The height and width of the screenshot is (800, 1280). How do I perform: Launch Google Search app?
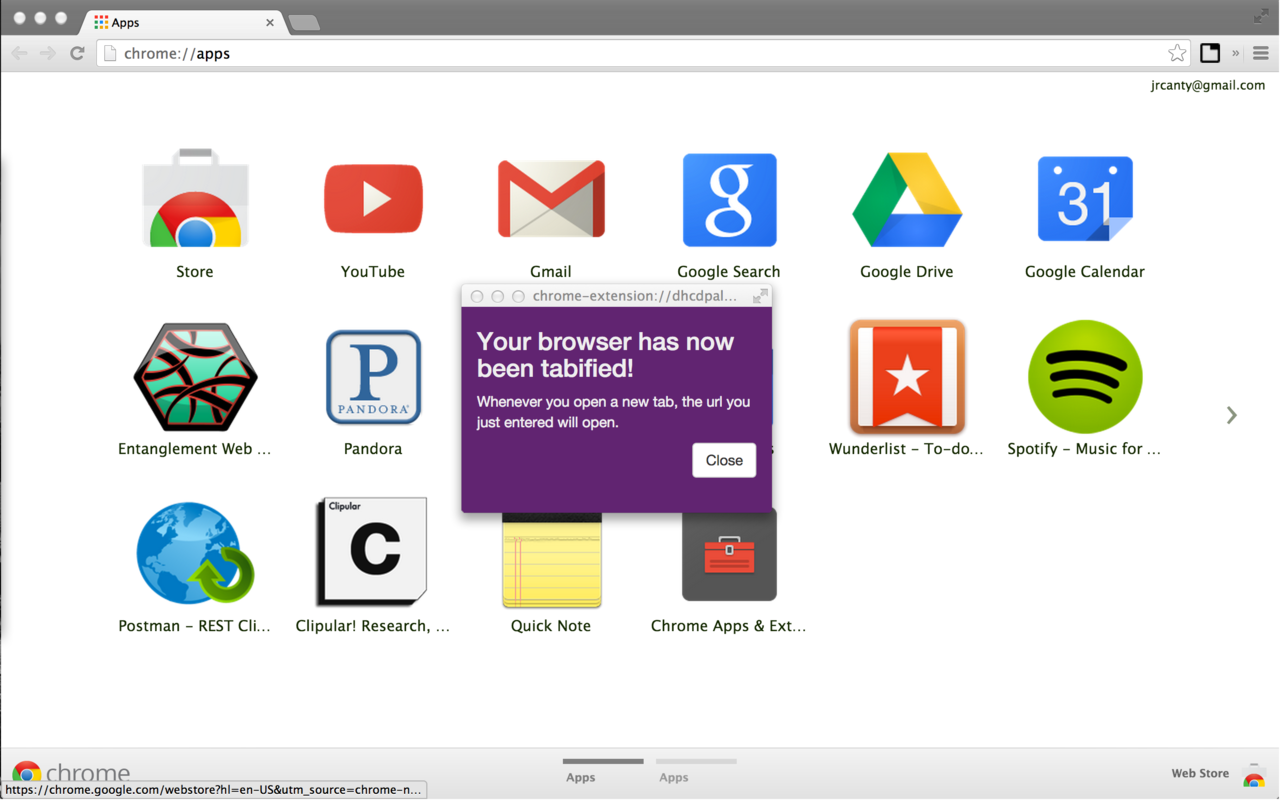729,199
